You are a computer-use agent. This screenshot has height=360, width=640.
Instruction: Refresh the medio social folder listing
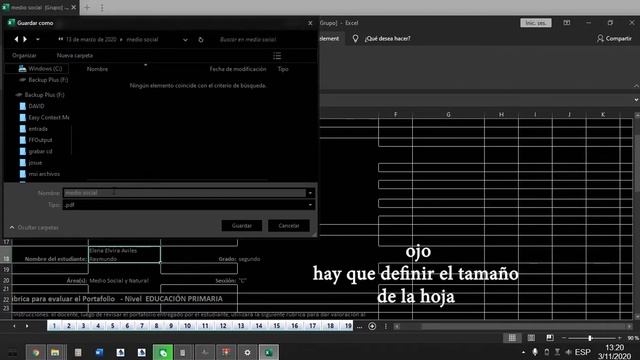[201, 40]
